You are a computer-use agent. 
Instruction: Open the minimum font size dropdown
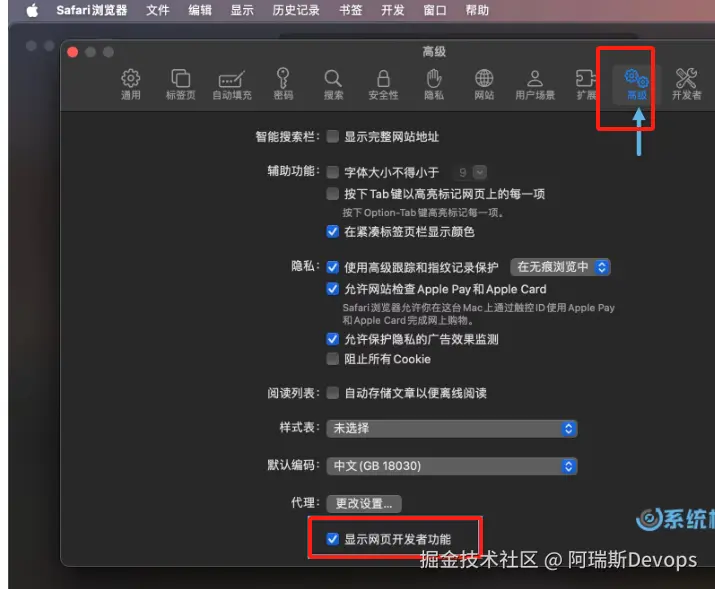[471, 172]
